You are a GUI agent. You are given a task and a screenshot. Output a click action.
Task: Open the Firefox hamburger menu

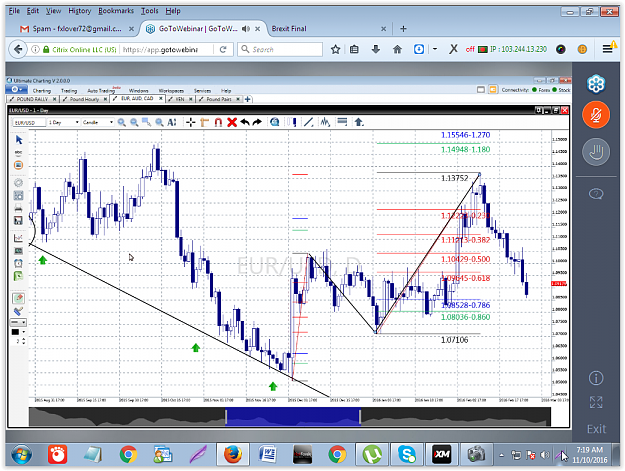pyautogui.click(x=607, y=49)
